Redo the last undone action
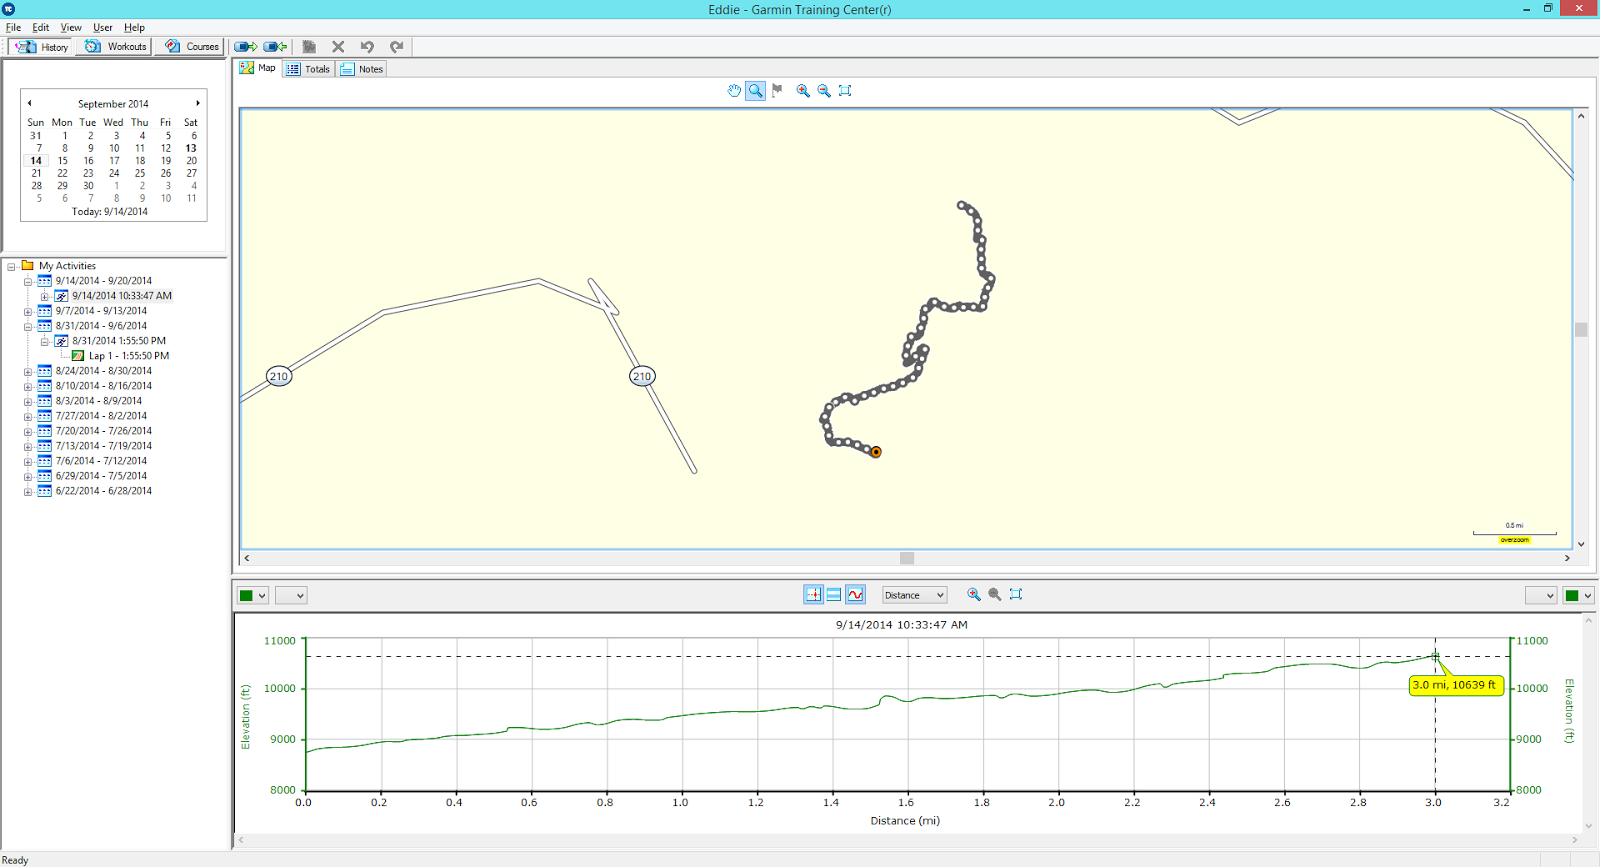This screenshot has height=867, width=1600. (x=396, y=47)
